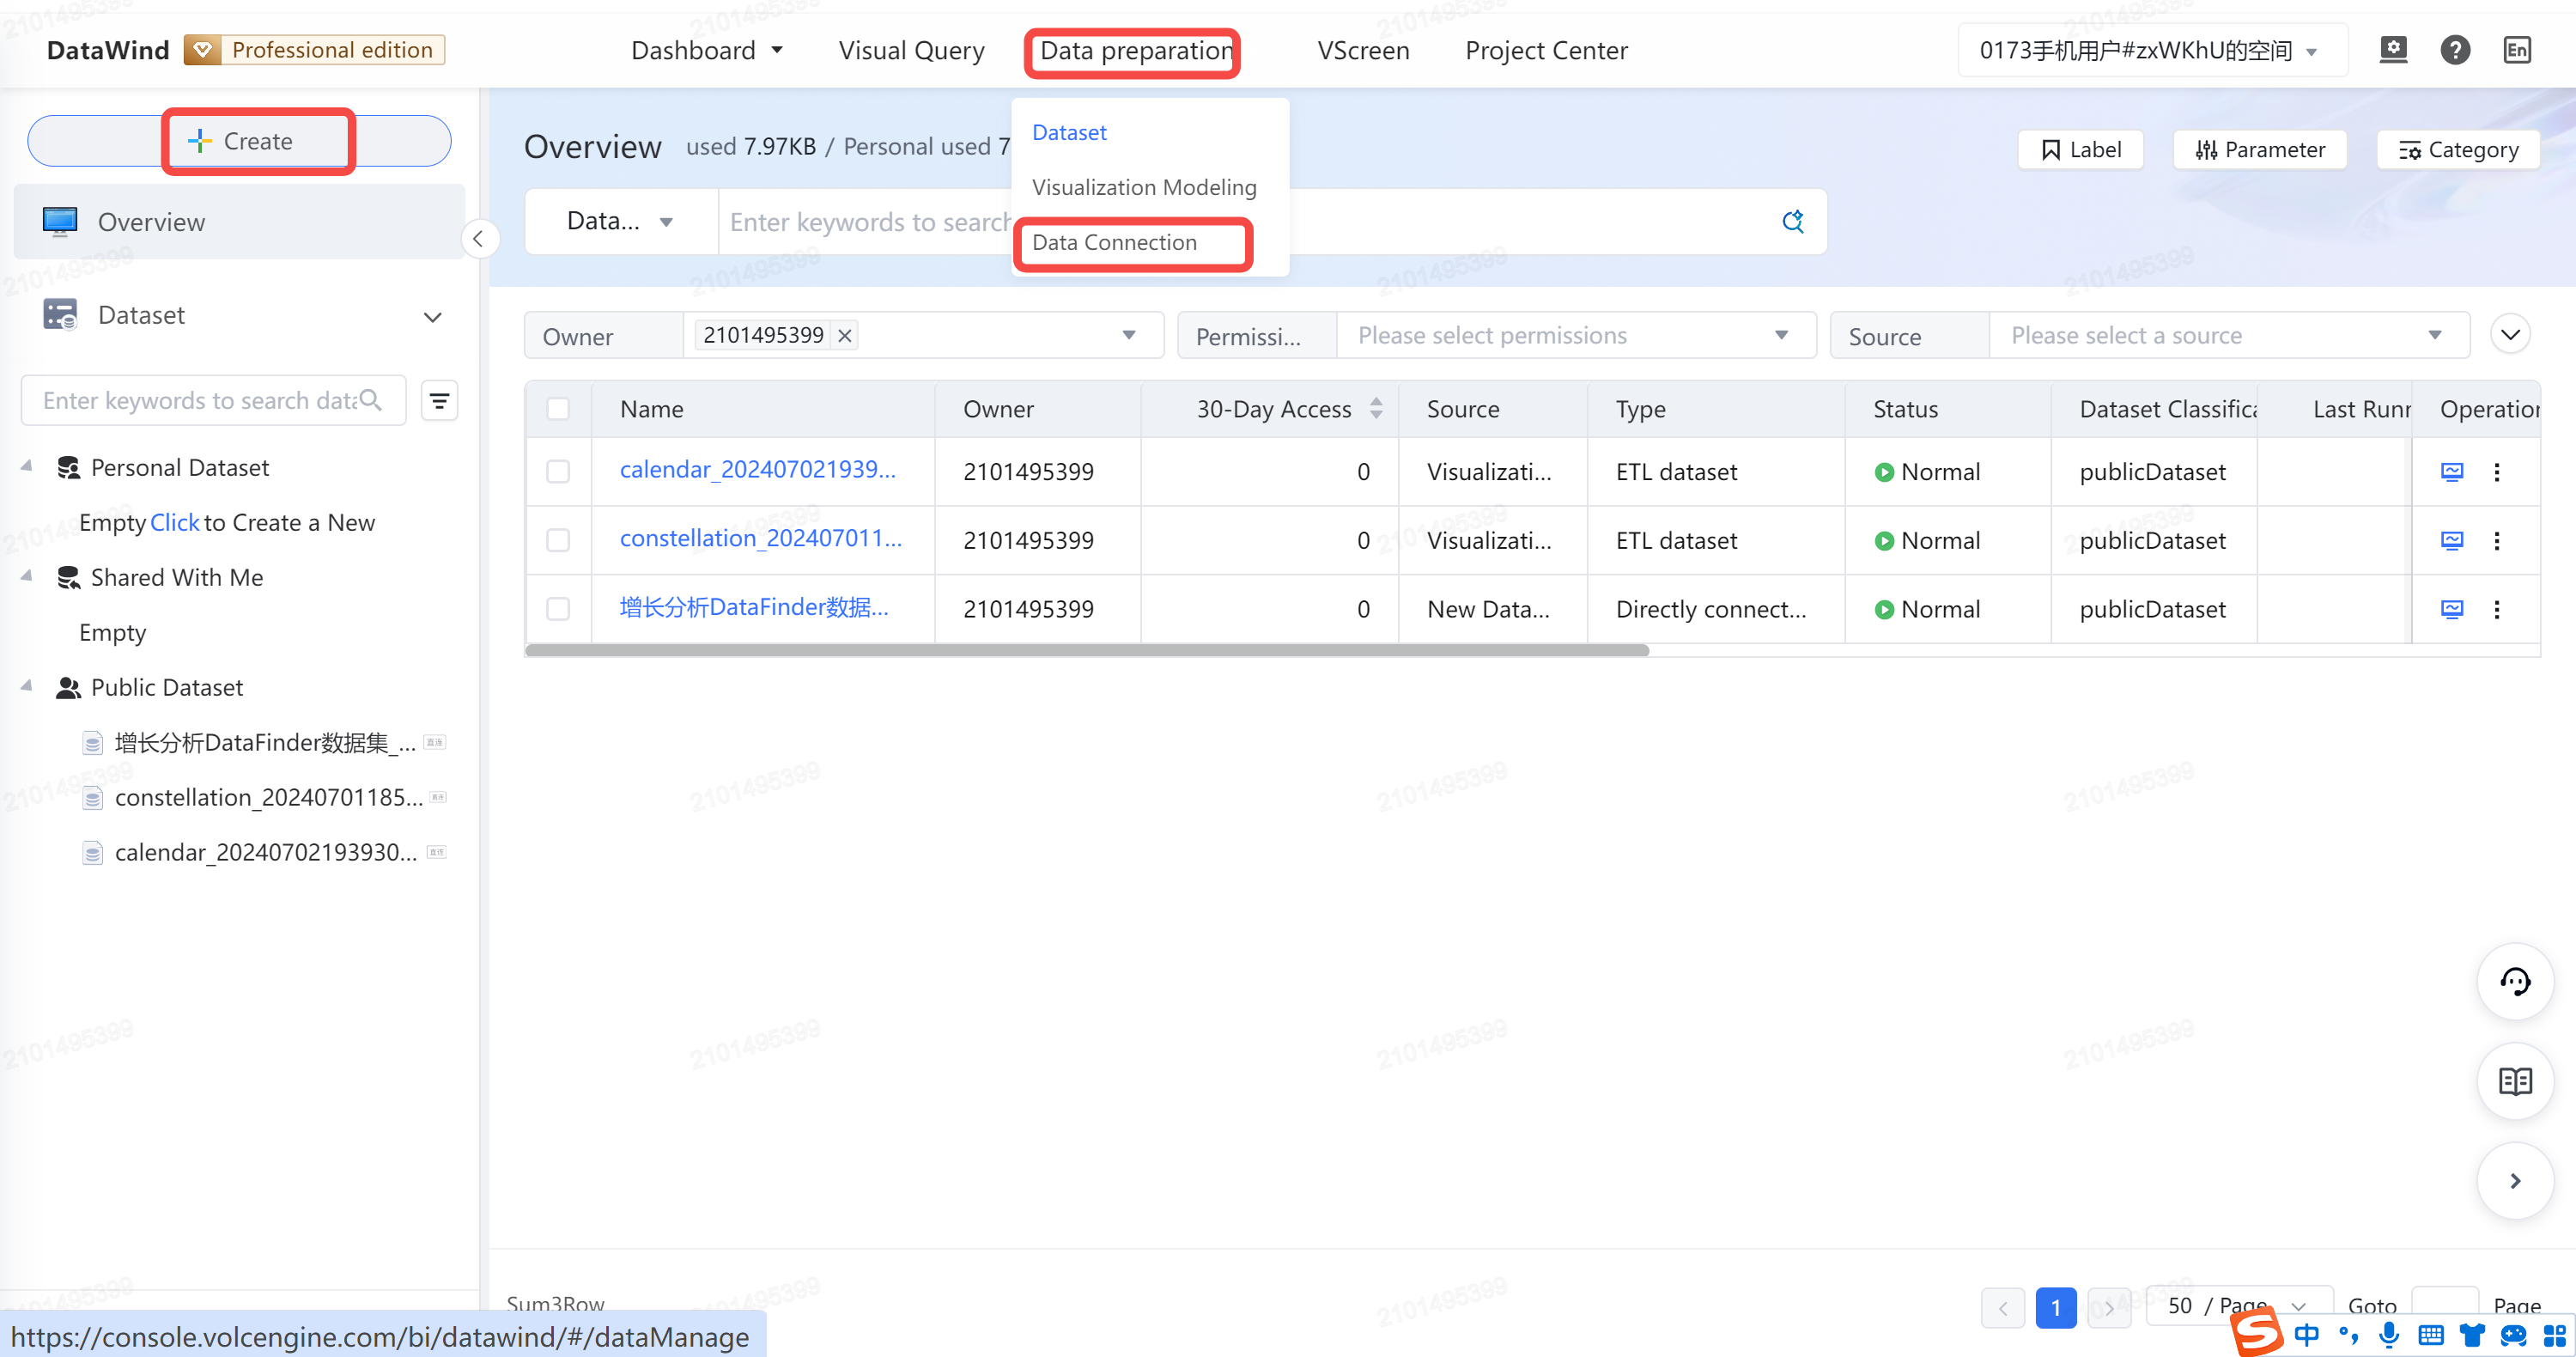Collapse the Personal Dataset tree node
The width and height of the screenshot is (2576, 1357).
point(27,467)
